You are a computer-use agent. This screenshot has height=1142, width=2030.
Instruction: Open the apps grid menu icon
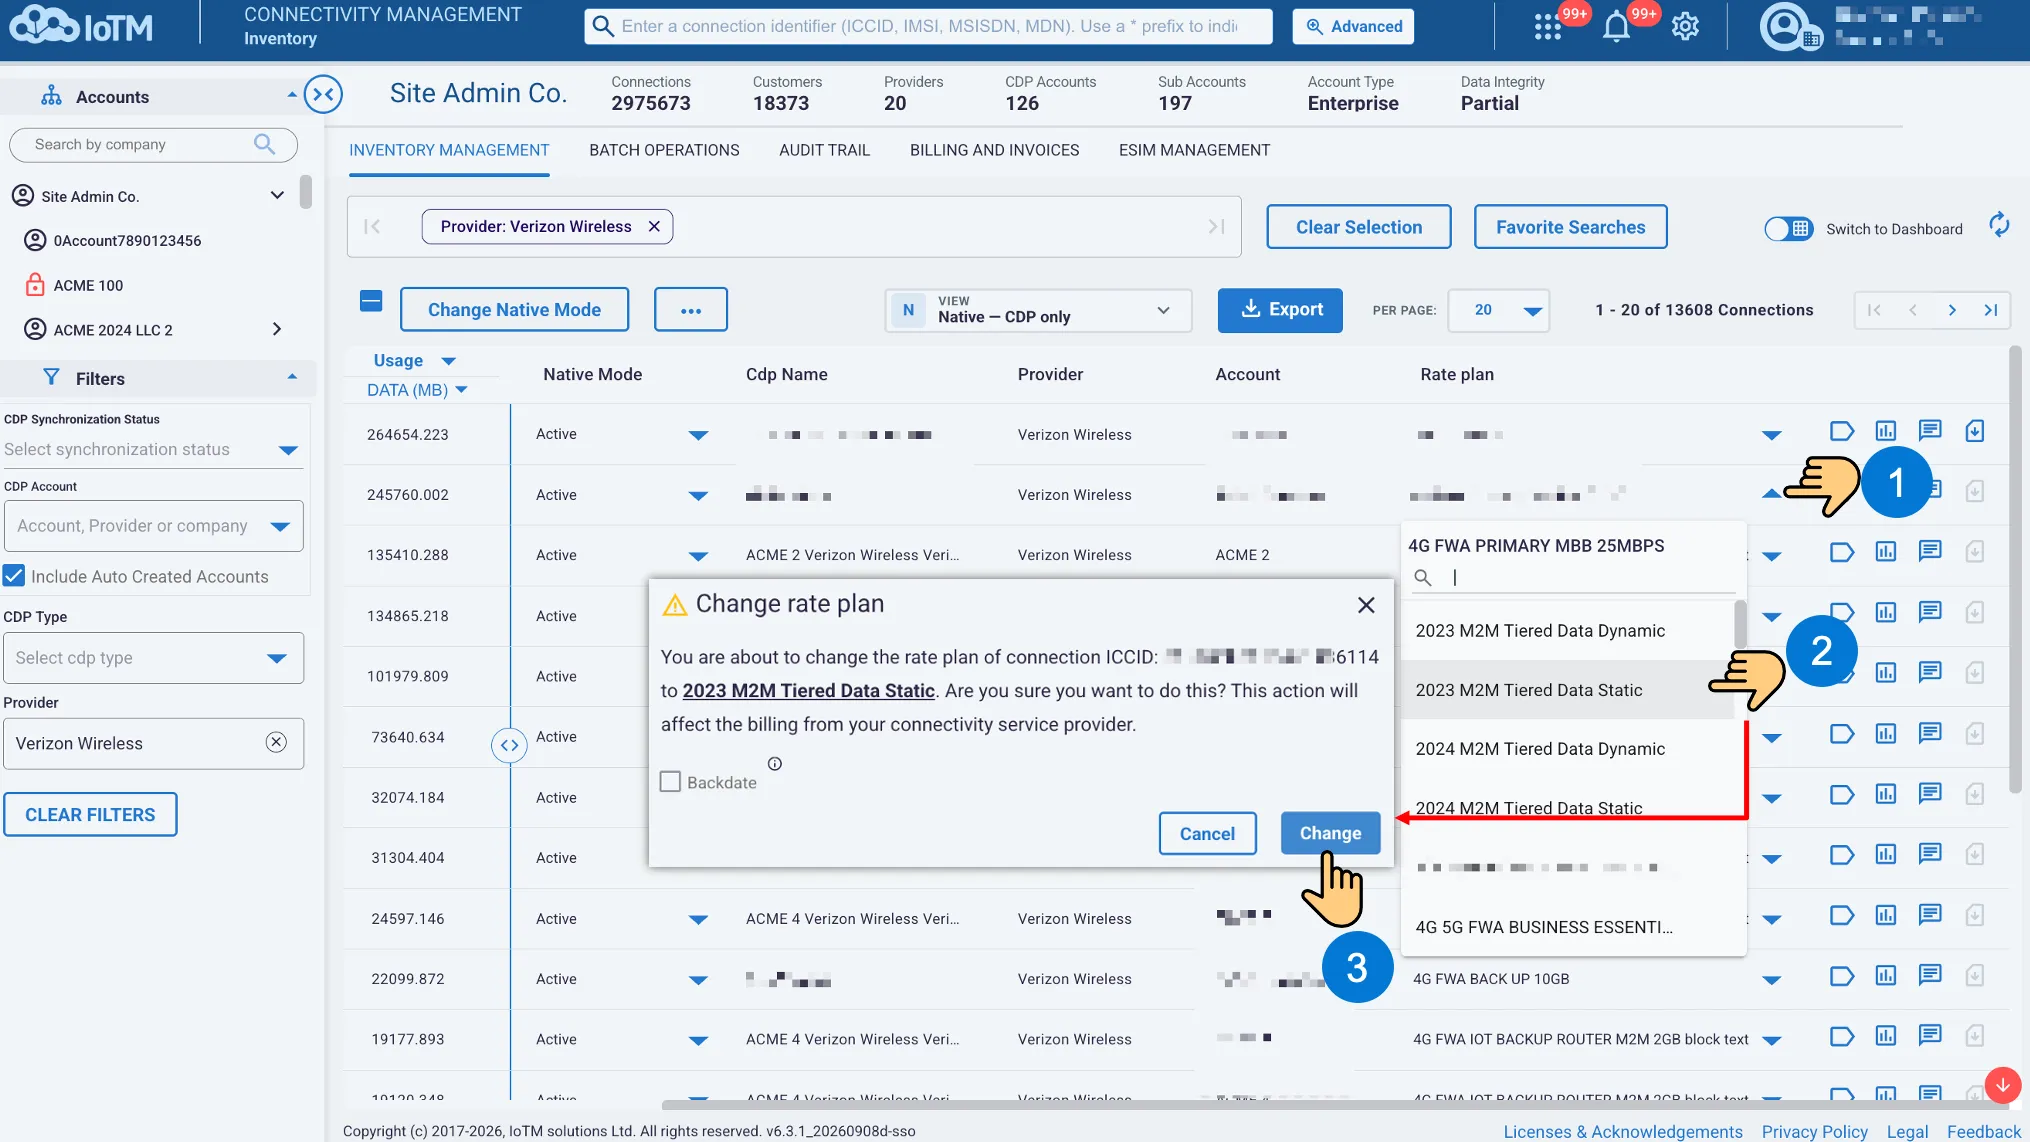pos(1547,27)
